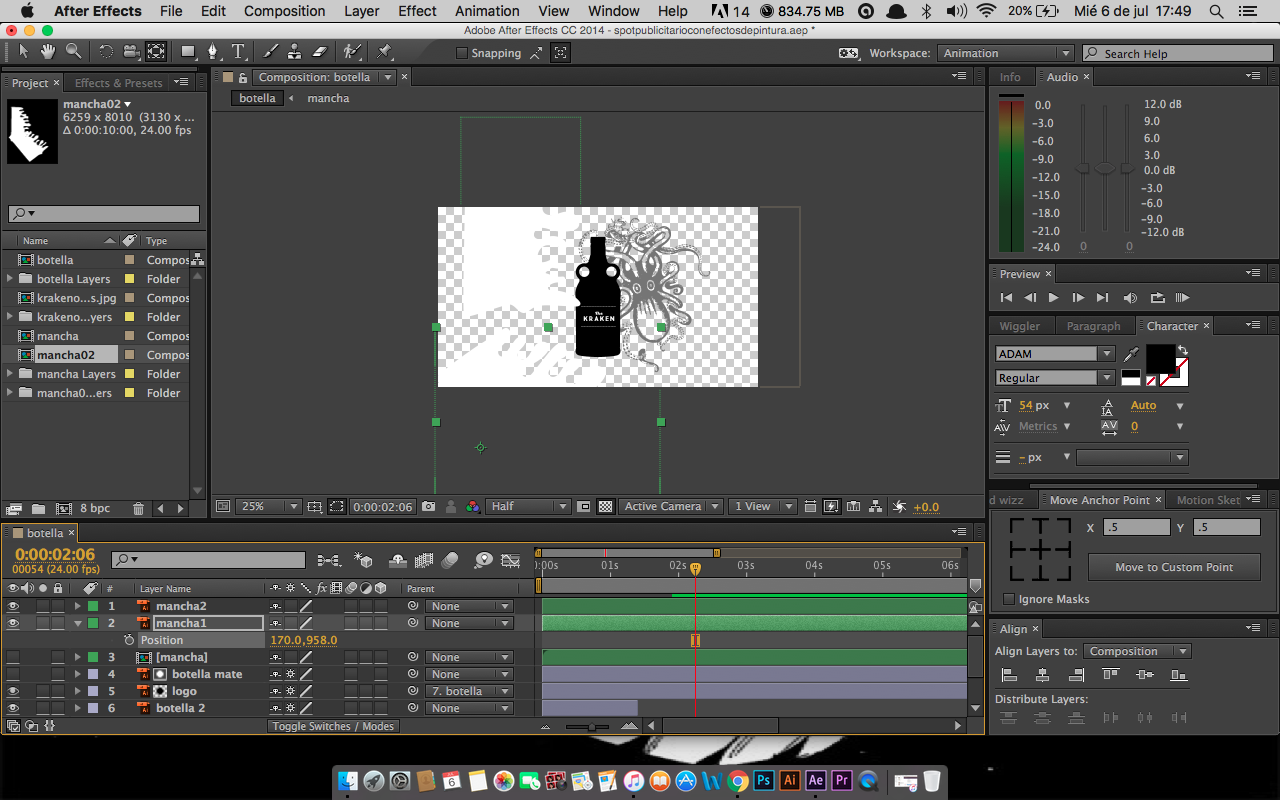1280x800 pixels.
Task: Select the Roto Brush tool
Action: 352,51
